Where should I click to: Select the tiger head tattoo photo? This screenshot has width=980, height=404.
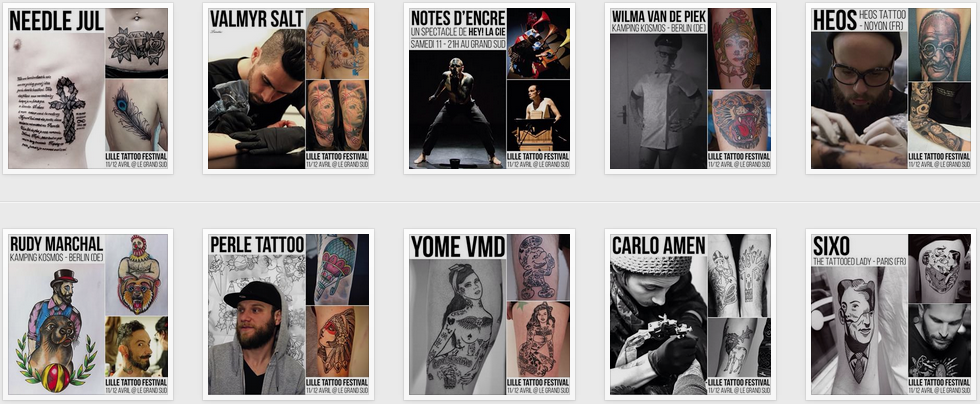[739, 120]
